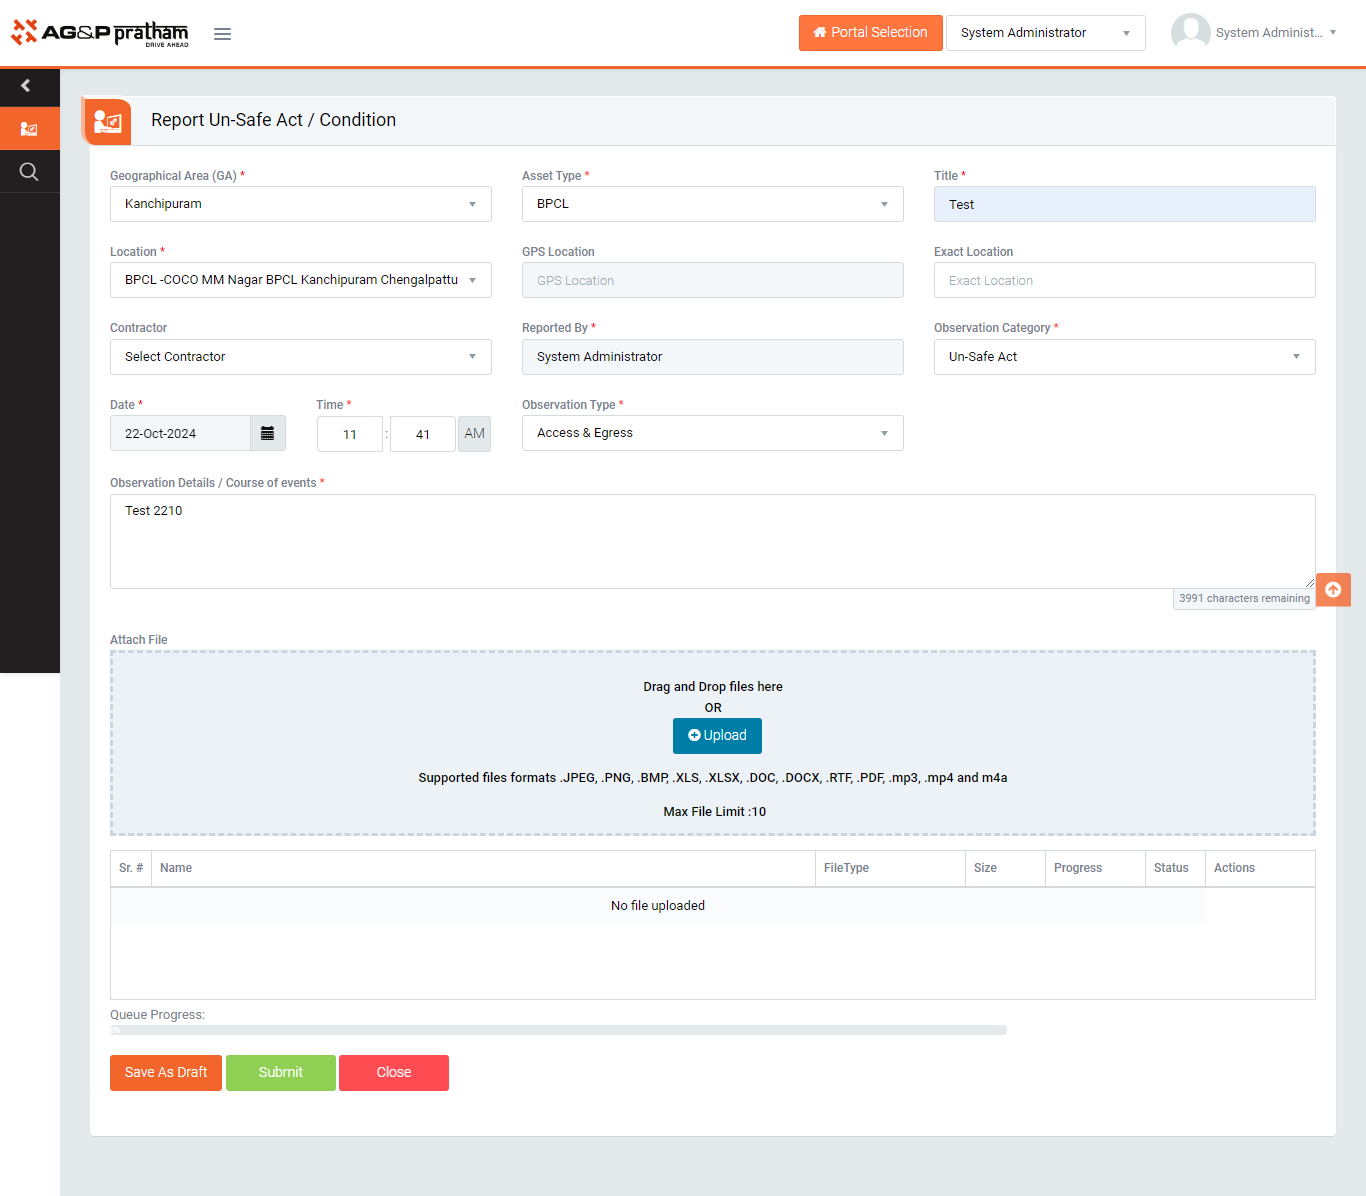The image size is (1366, 1196).
Task: Click the Portal Selection button
Action: click(870, 33)
